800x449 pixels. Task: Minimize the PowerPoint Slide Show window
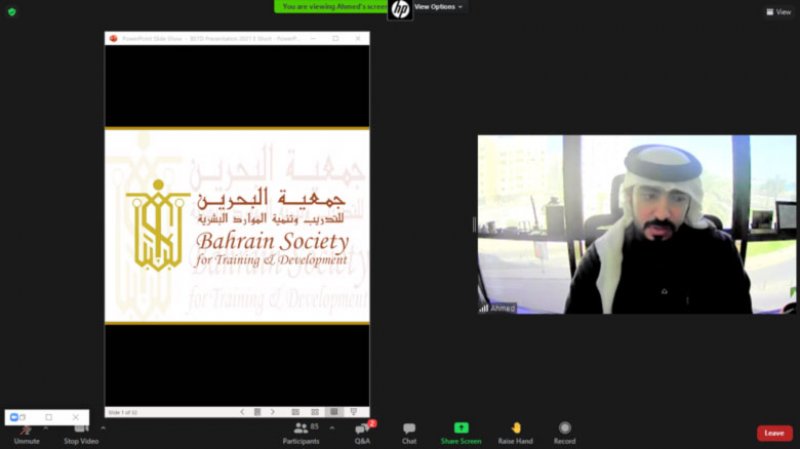pyautogui.click(x=313, y=38)
